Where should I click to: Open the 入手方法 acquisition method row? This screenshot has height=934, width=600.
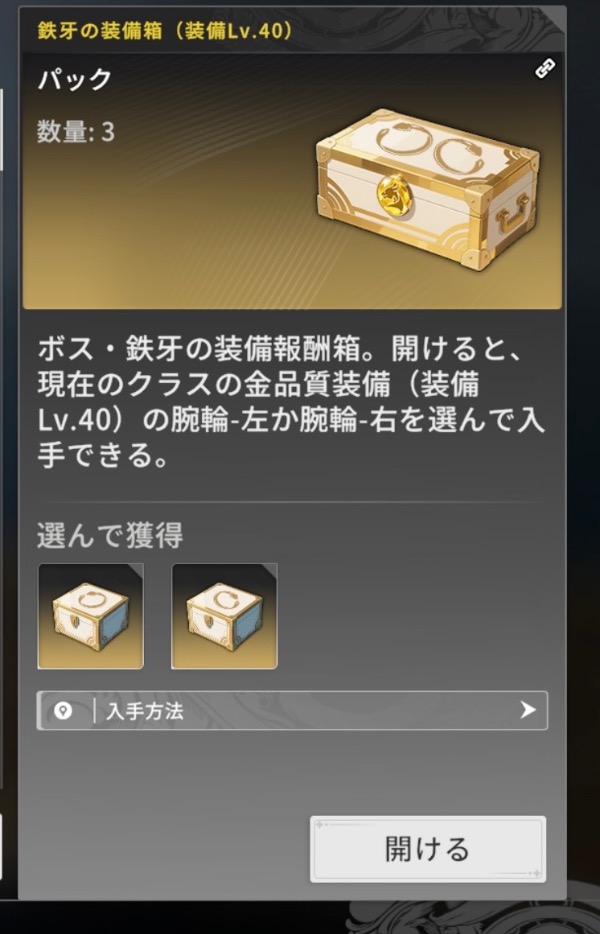292,710
